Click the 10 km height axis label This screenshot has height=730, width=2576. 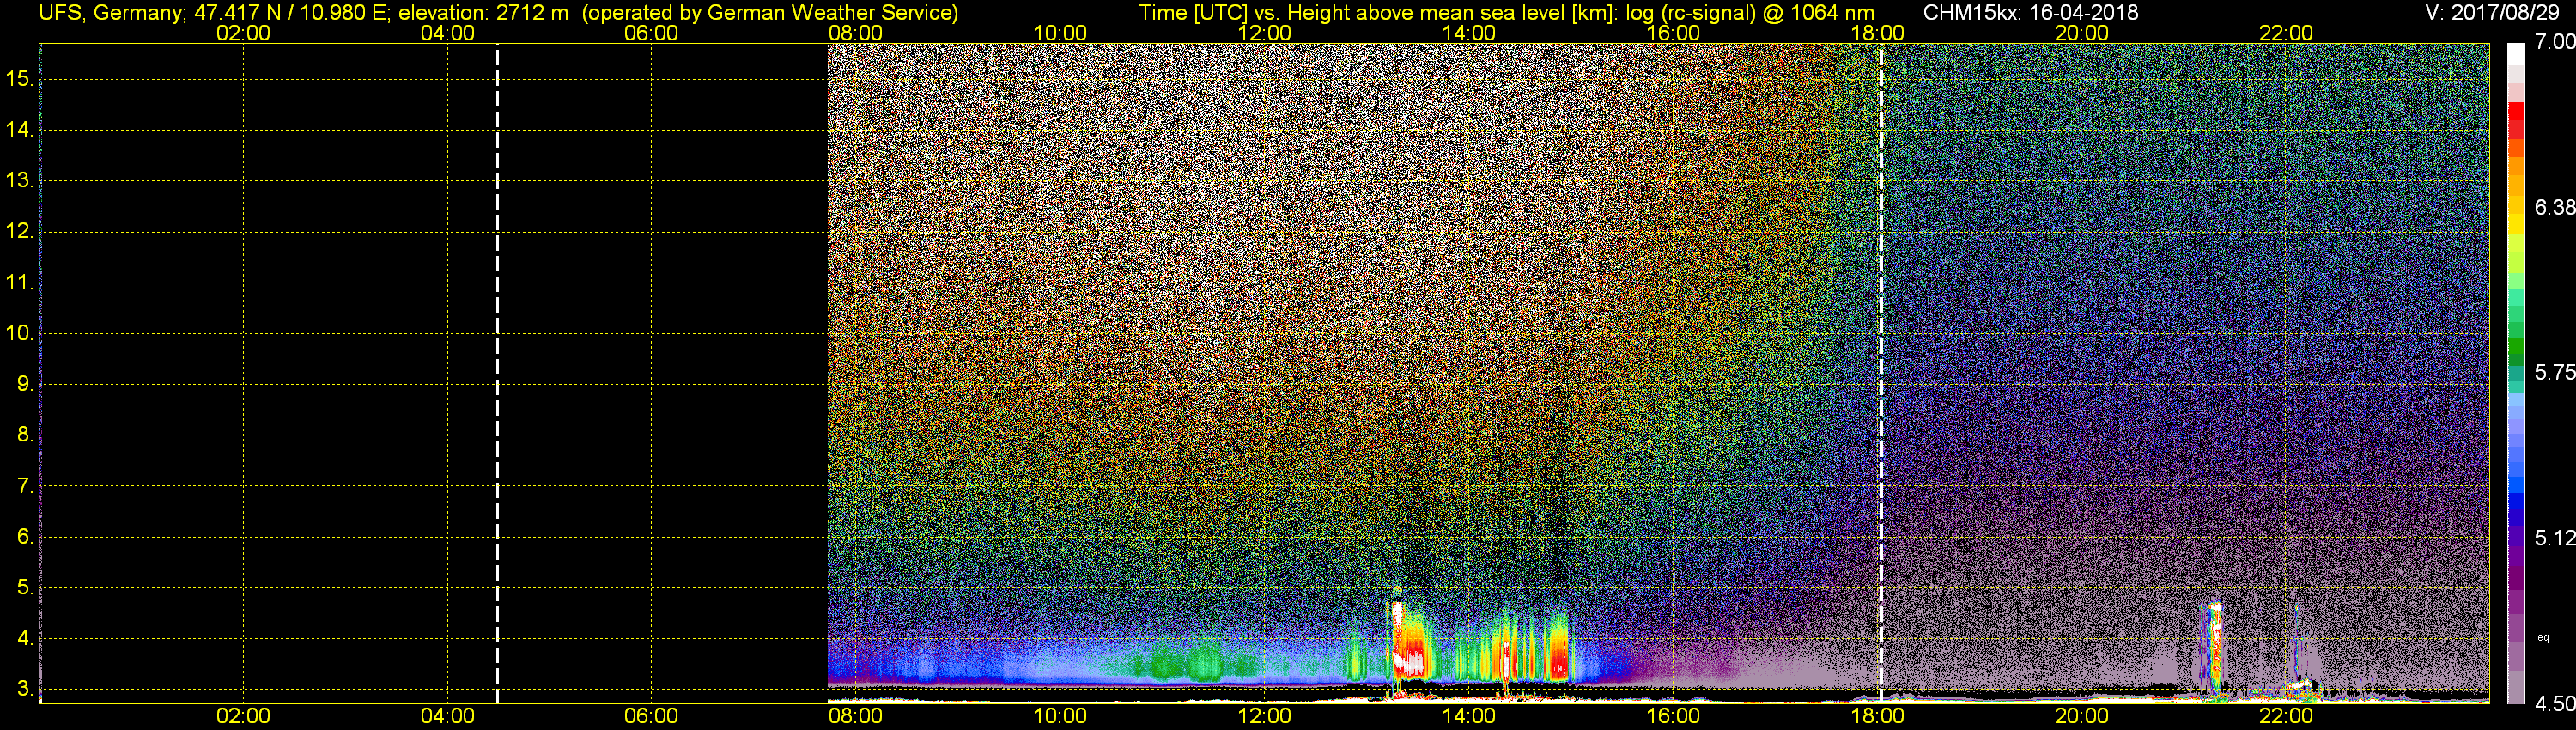coord(19,333)
